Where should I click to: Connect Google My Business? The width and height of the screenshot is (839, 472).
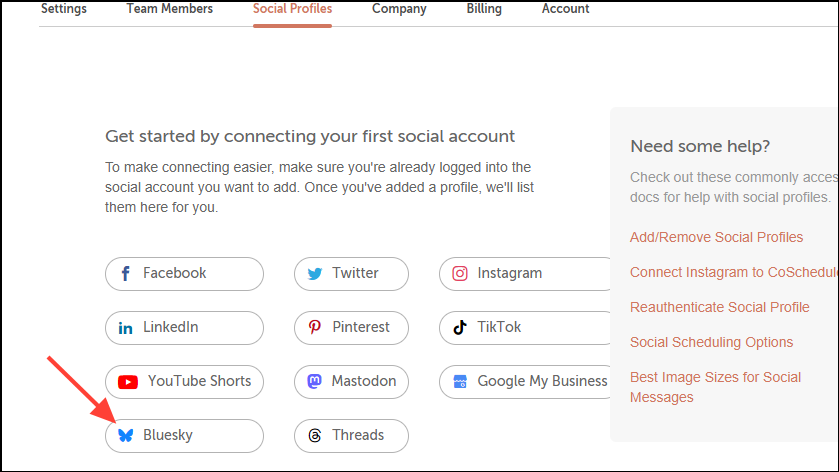pos(525,382)
